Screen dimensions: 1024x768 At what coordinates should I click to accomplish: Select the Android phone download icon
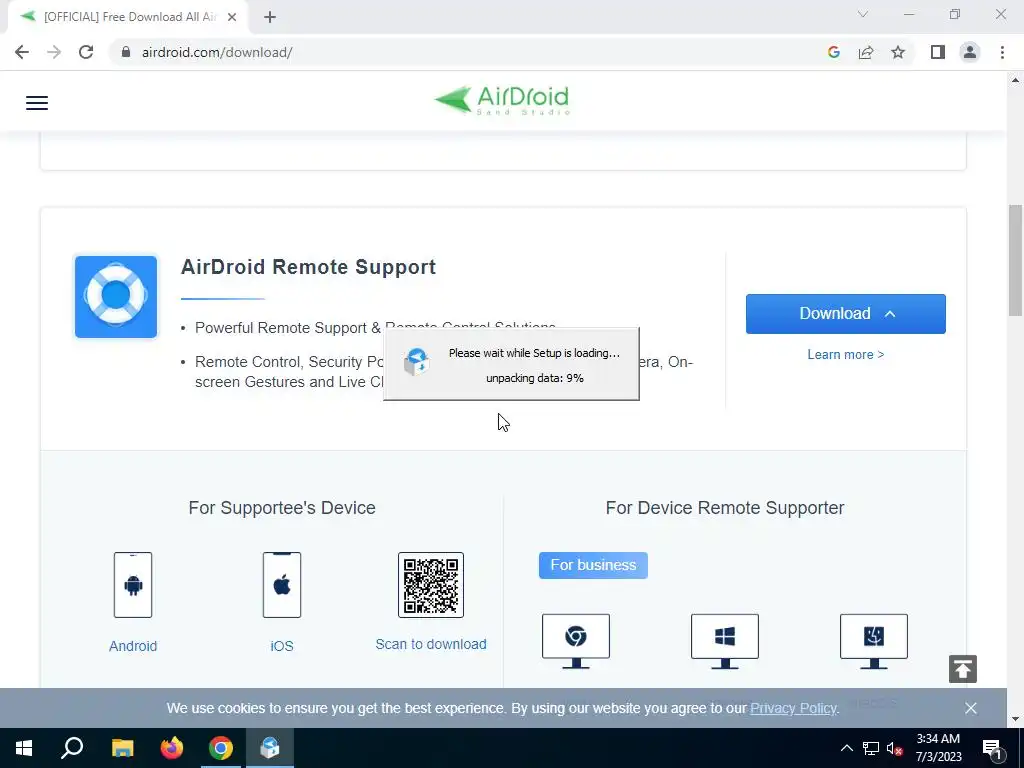click(x=133, y=585)
